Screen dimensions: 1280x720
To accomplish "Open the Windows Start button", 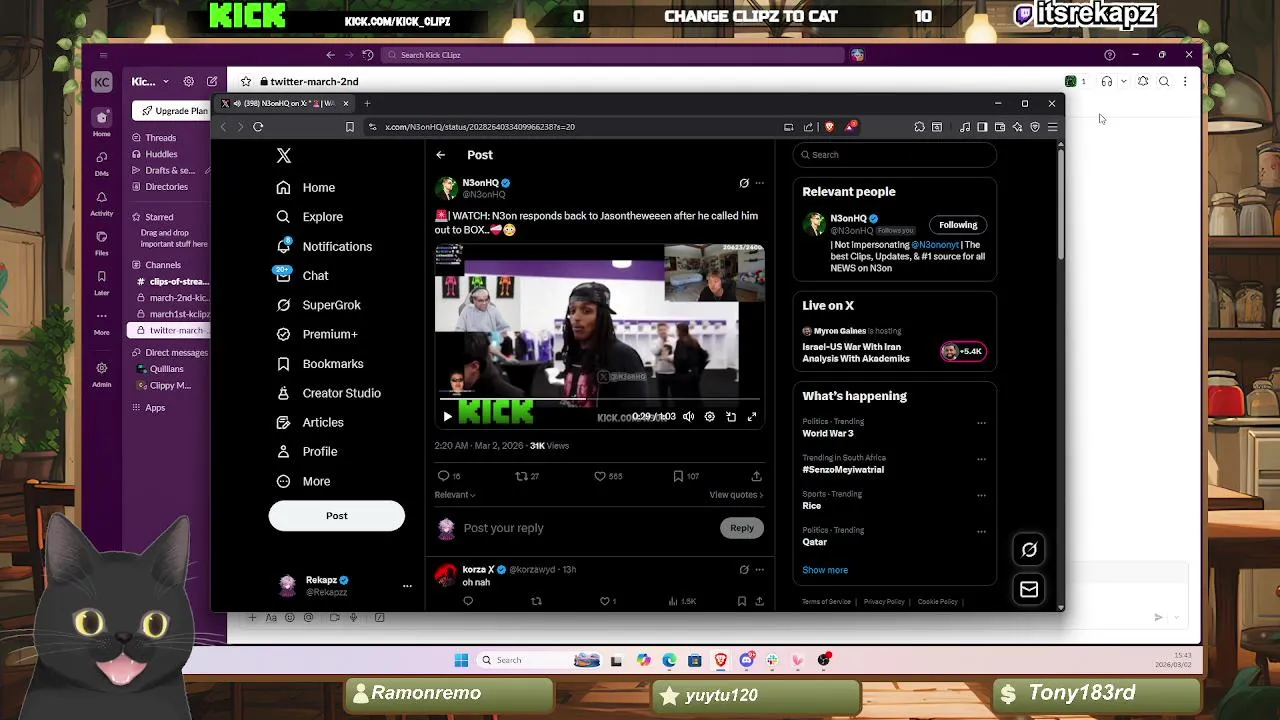I will coord(461,660).
